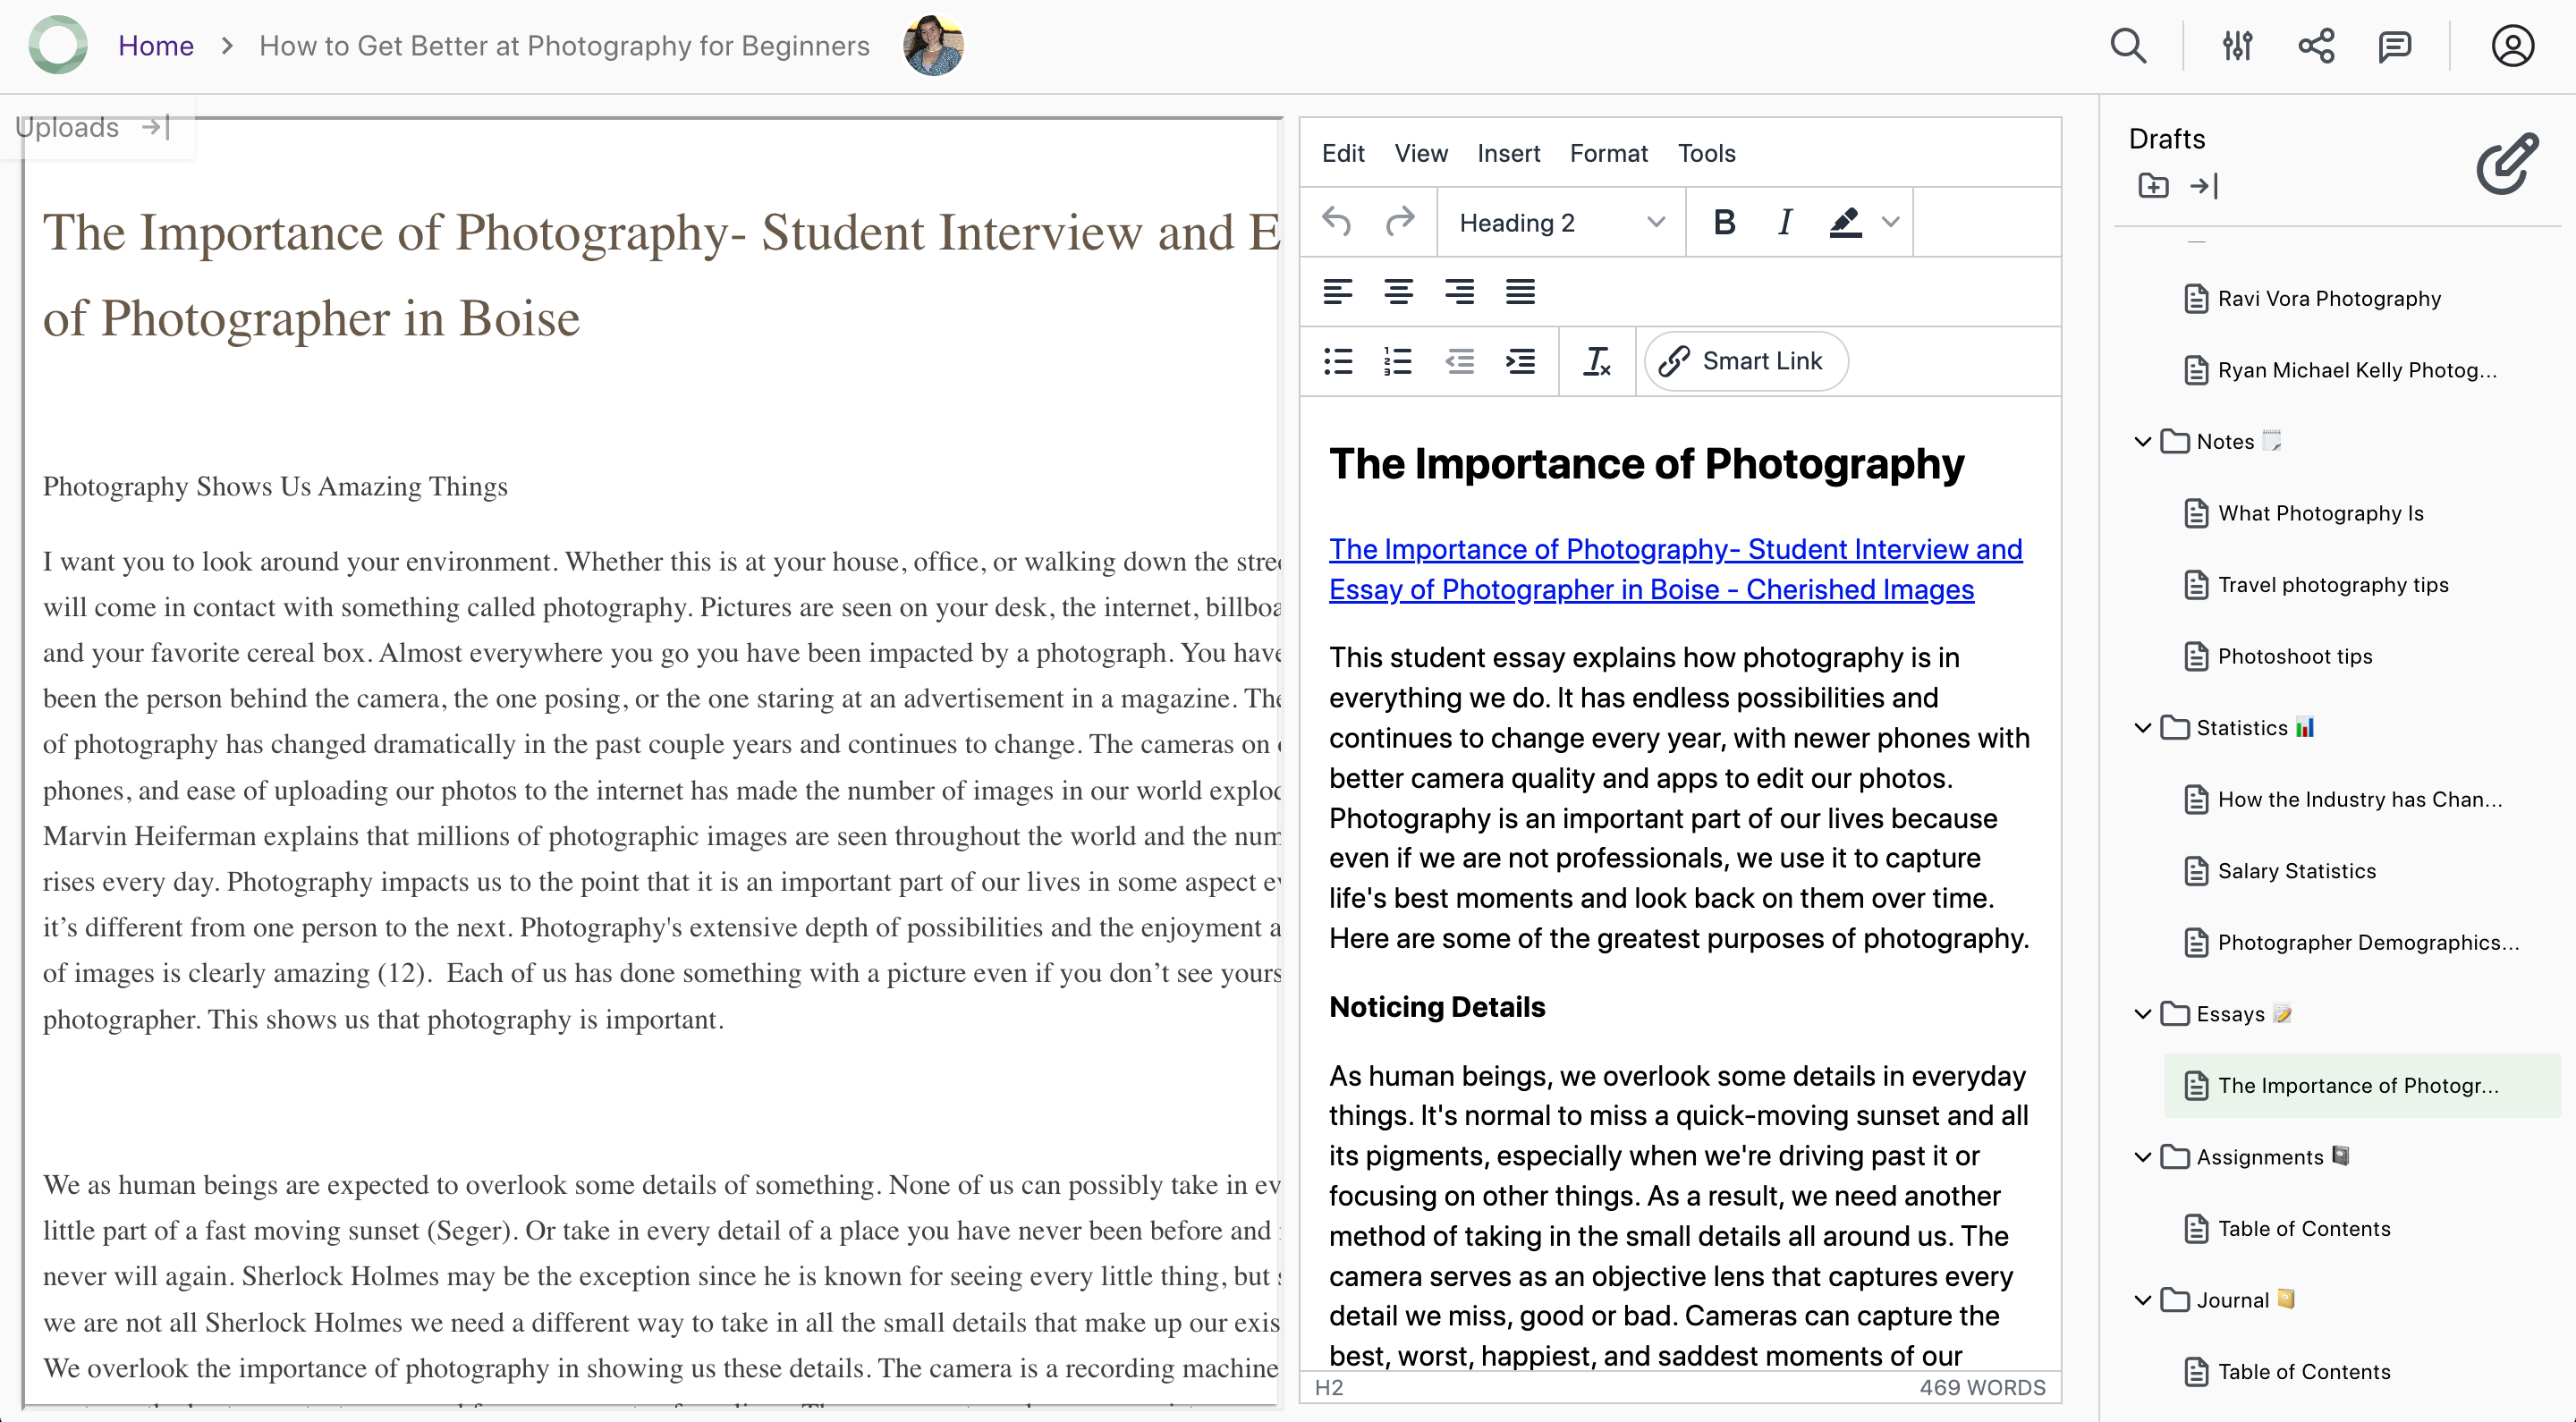2576x1422 pixels.
Task: Toggle italic formatting
Action: pos(1785,222)
